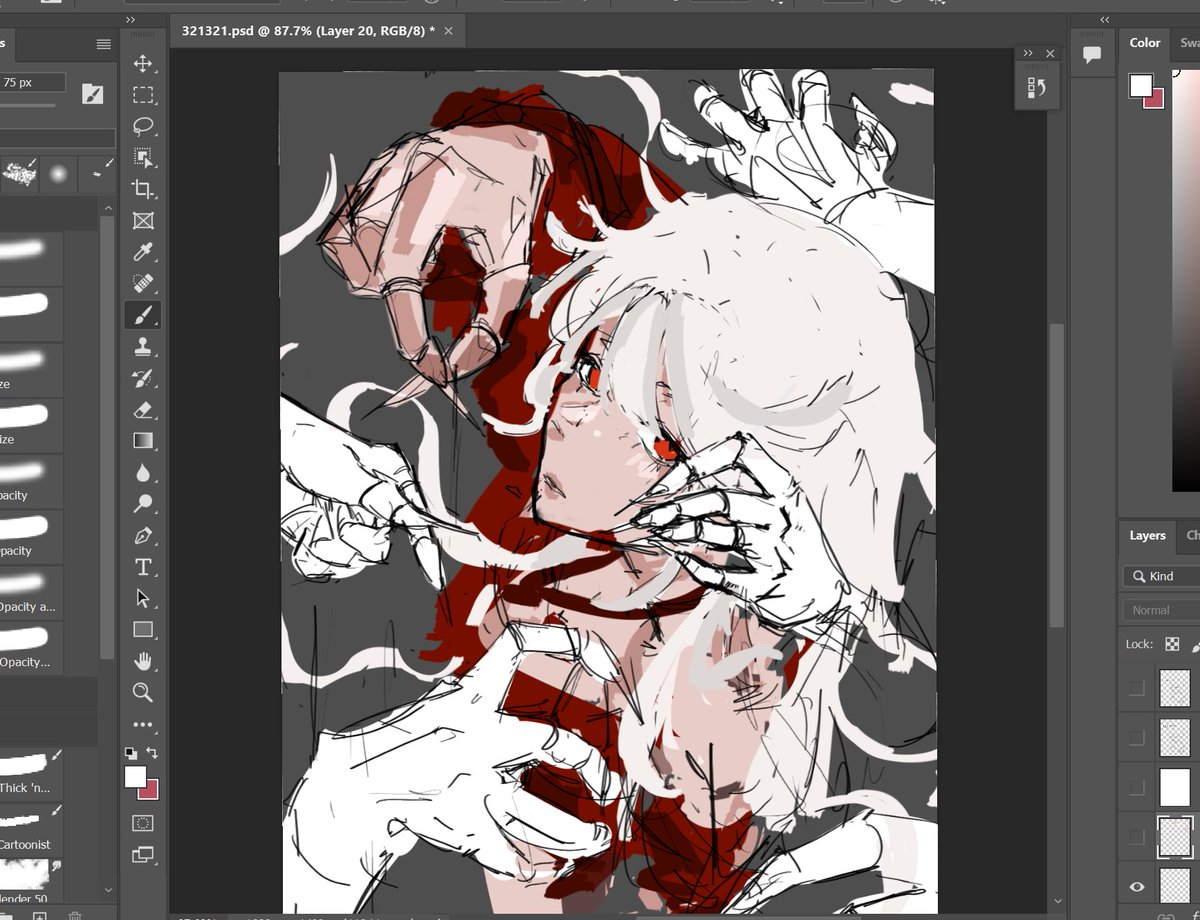Toggle the Brush Settings panel button
Screen dimensions: 1200x920
pyautogui.click(x=92, y=93)
